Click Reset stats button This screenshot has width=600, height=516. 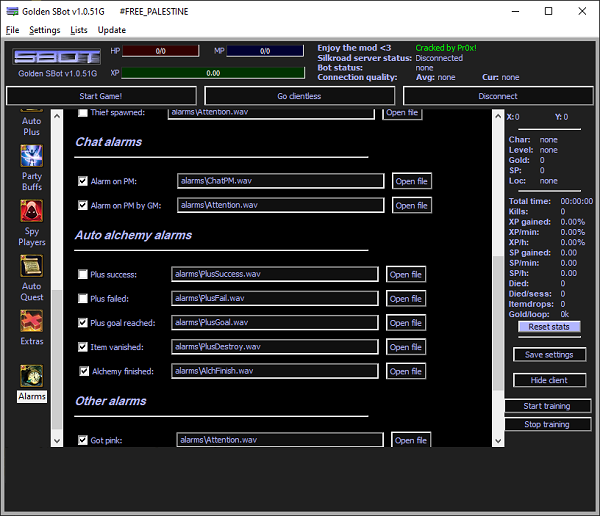click(549, 327)
